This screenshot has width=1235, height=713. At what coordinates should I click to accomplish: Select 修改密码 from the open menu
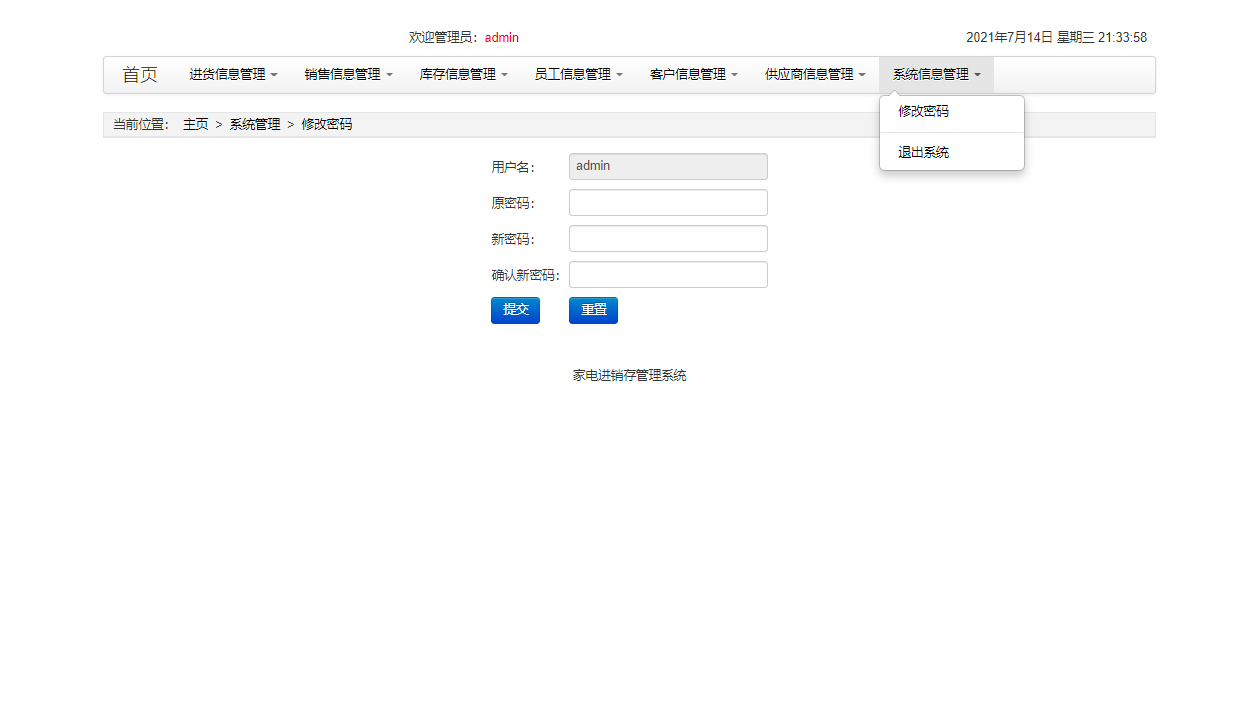pos(922,111)
